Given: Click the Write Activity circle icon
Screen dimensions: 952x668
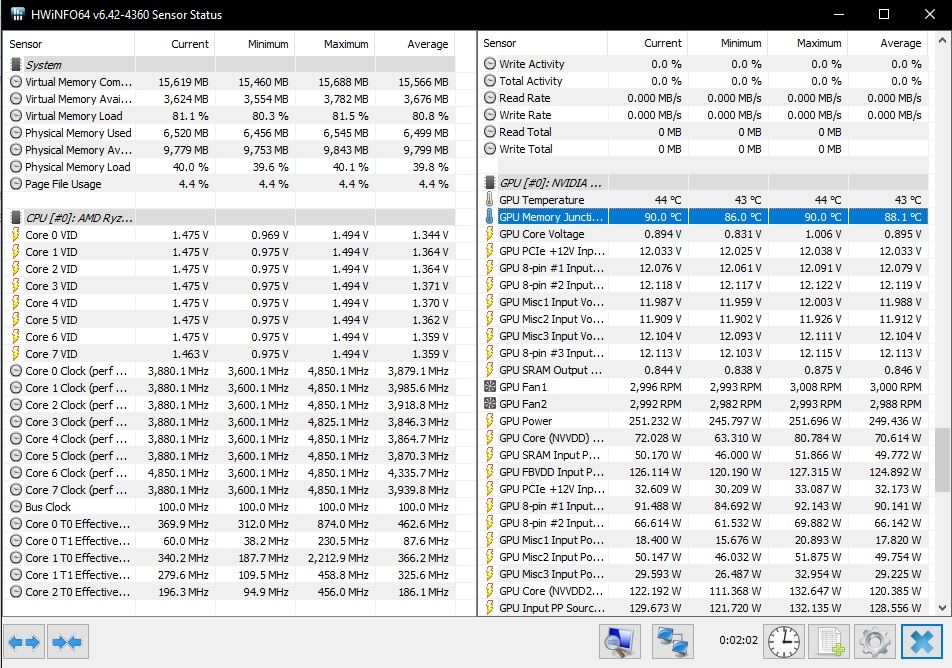Looking at the screenshot, I should coord(489,64).
